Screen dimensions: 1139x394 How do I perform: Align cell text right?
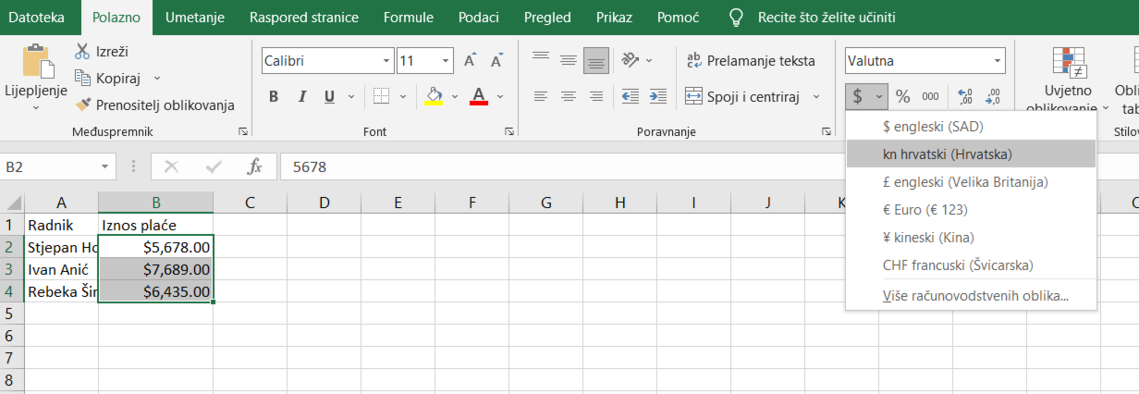coord(596,96)
